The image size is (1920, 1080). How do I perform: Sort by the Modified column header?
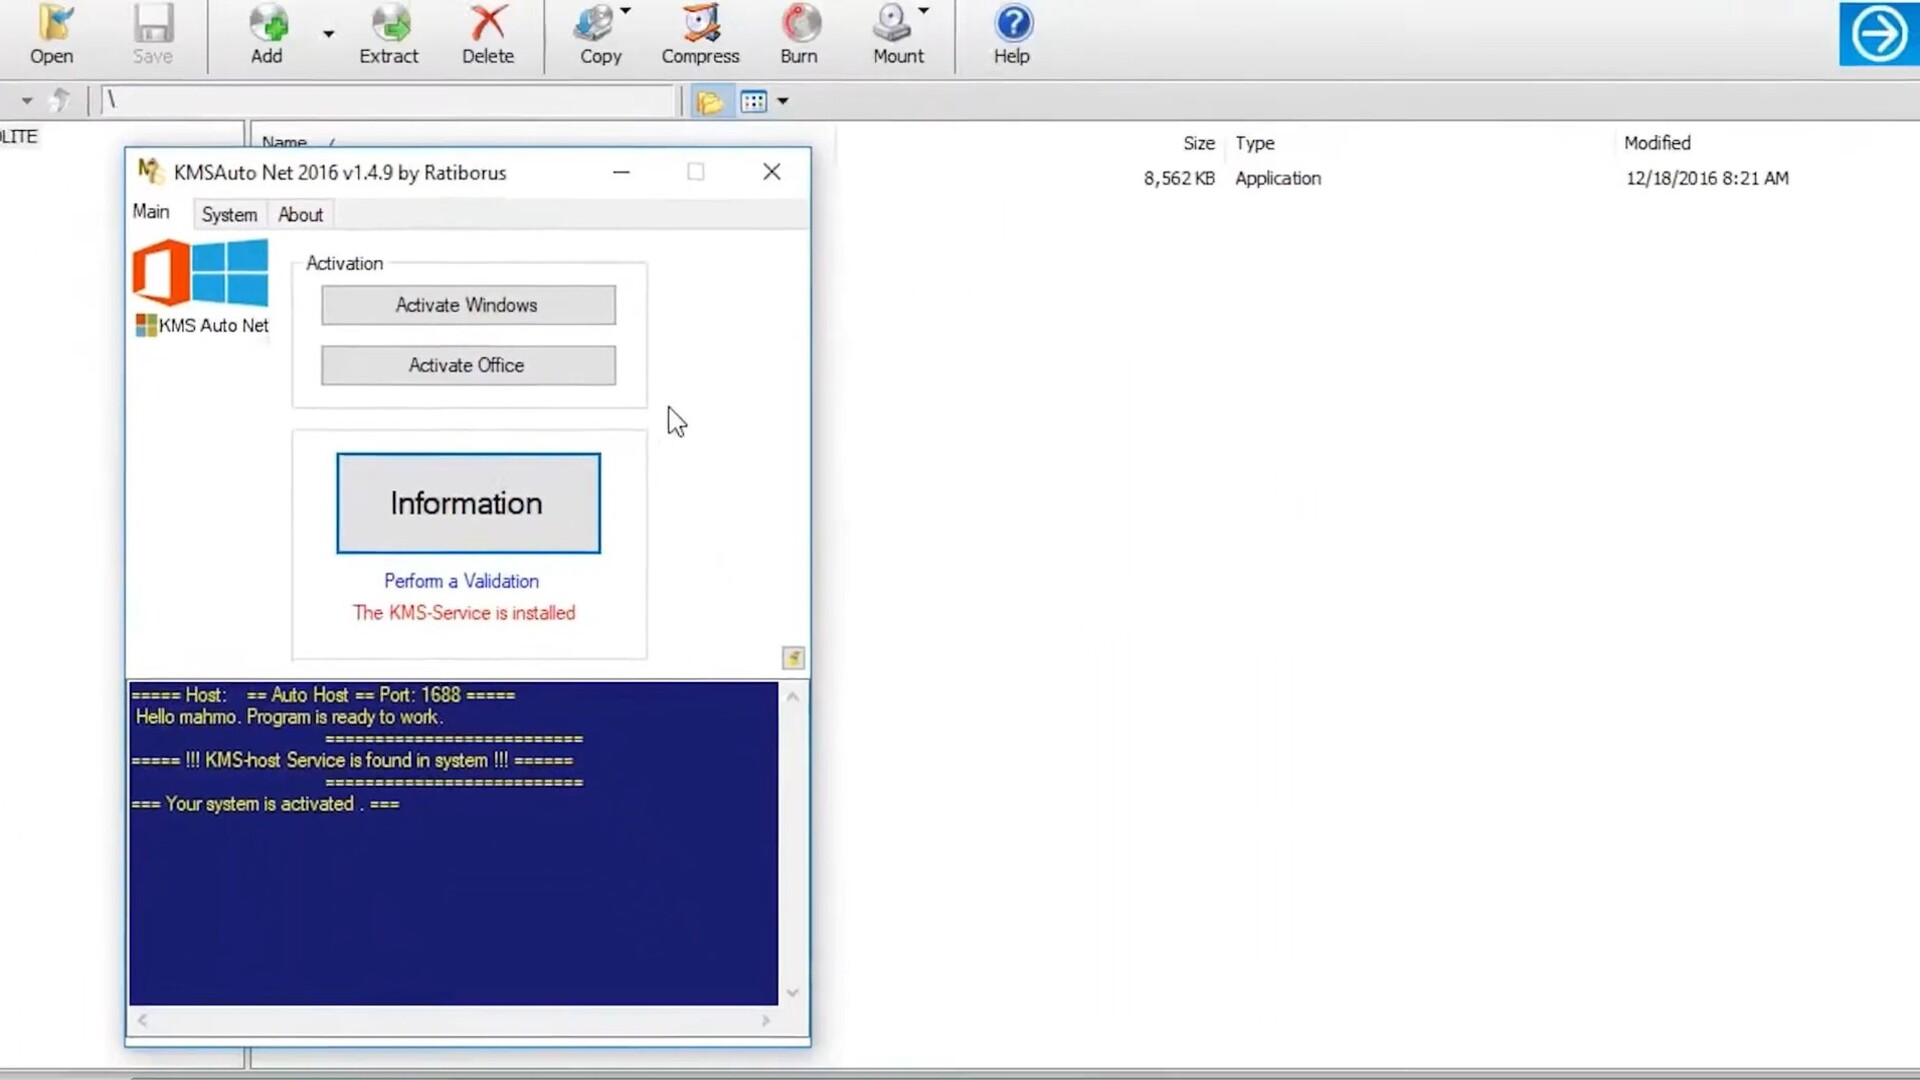coord(1657,143)
